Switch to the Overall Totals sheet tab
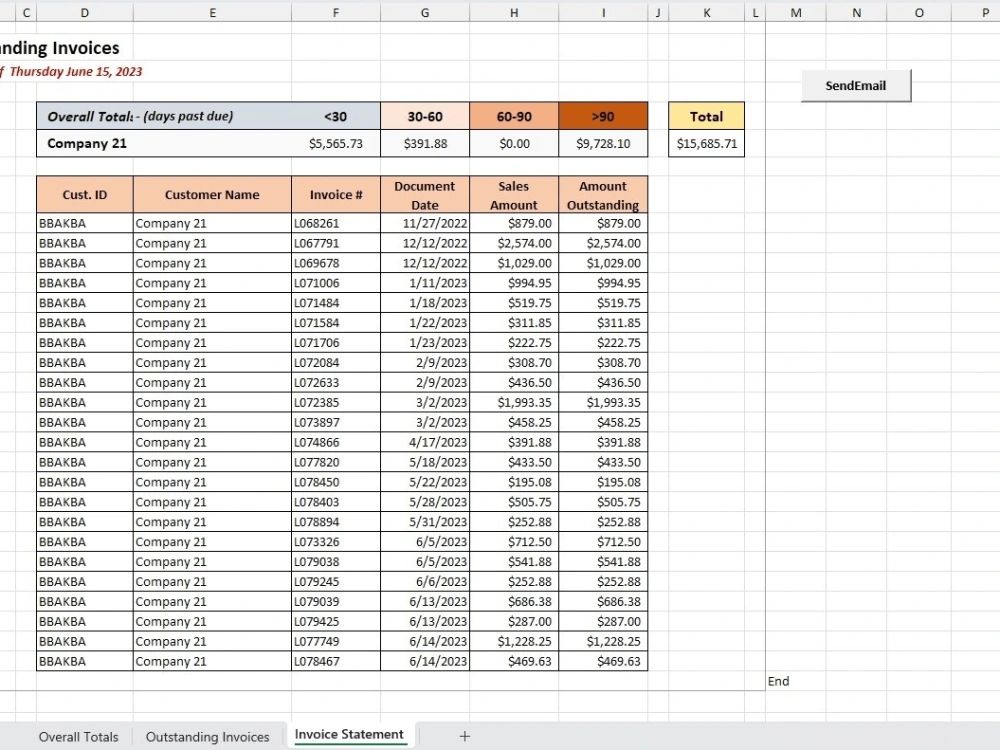 78,737
